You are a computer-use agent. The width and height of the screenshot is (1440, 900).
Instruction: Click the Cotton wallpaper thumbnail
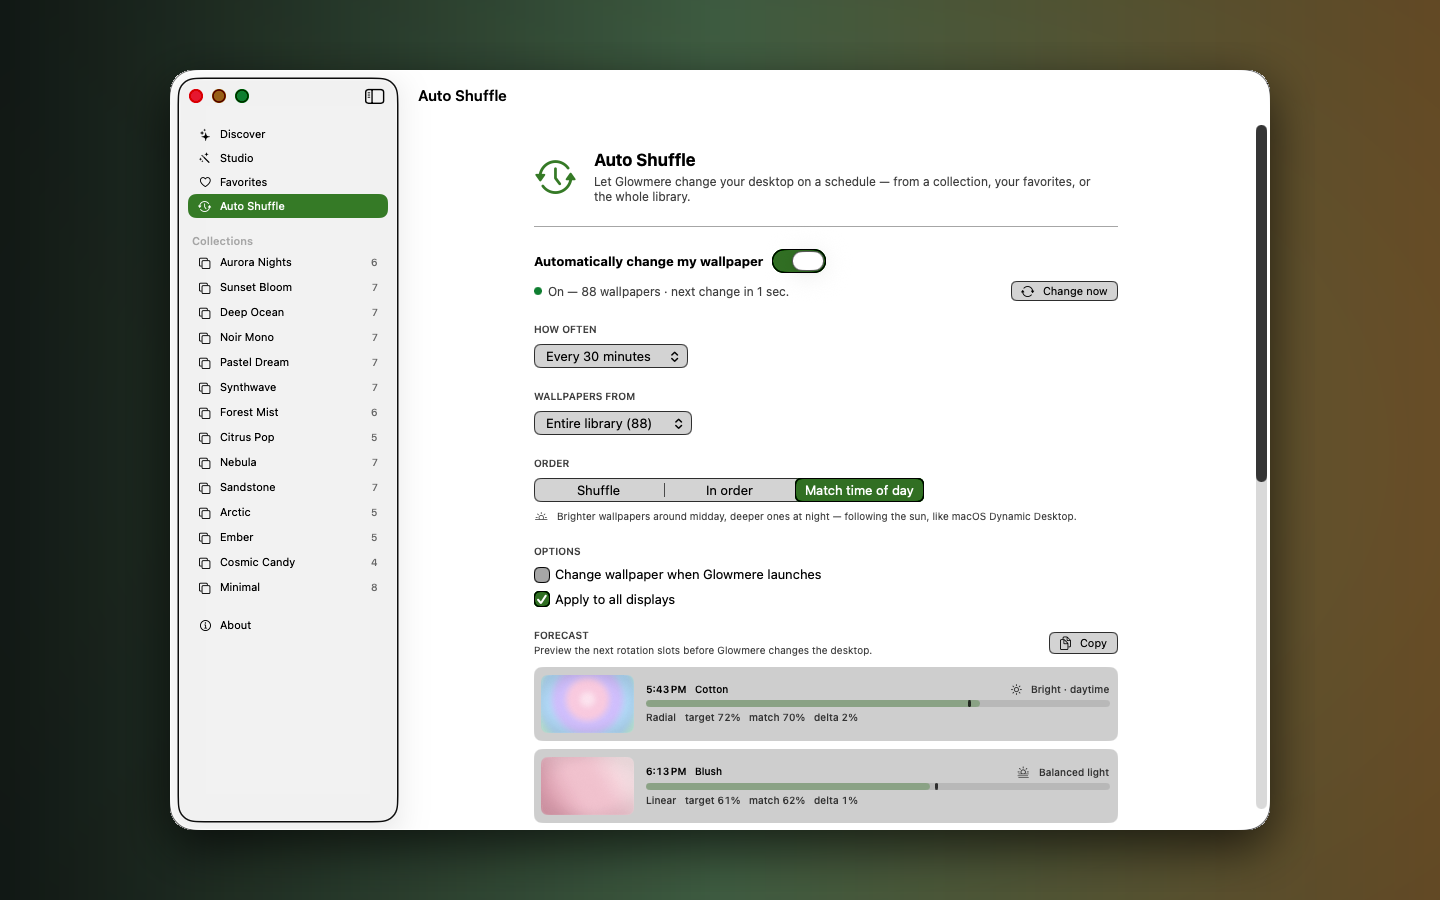coord(588,704)
